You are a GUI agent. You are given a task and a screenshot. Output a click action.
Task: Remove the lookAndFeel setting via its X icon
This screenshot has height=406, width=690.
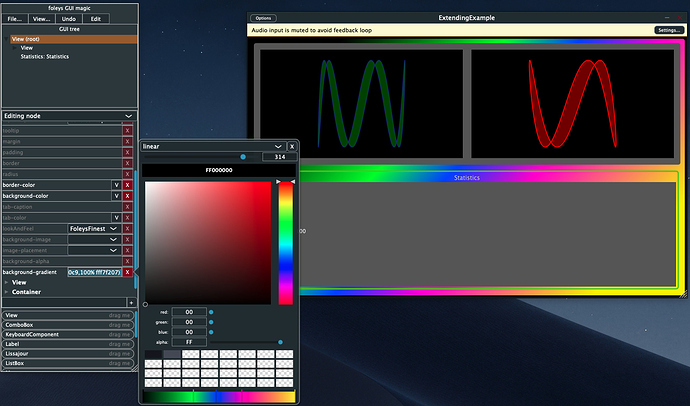tap(128, 229)
